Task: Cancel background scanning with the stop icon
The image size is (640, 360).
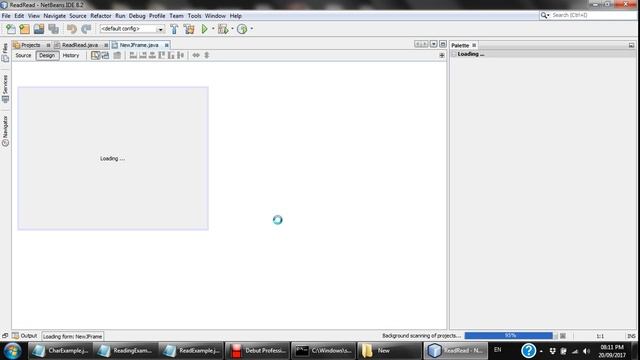Action: [563, 336]
